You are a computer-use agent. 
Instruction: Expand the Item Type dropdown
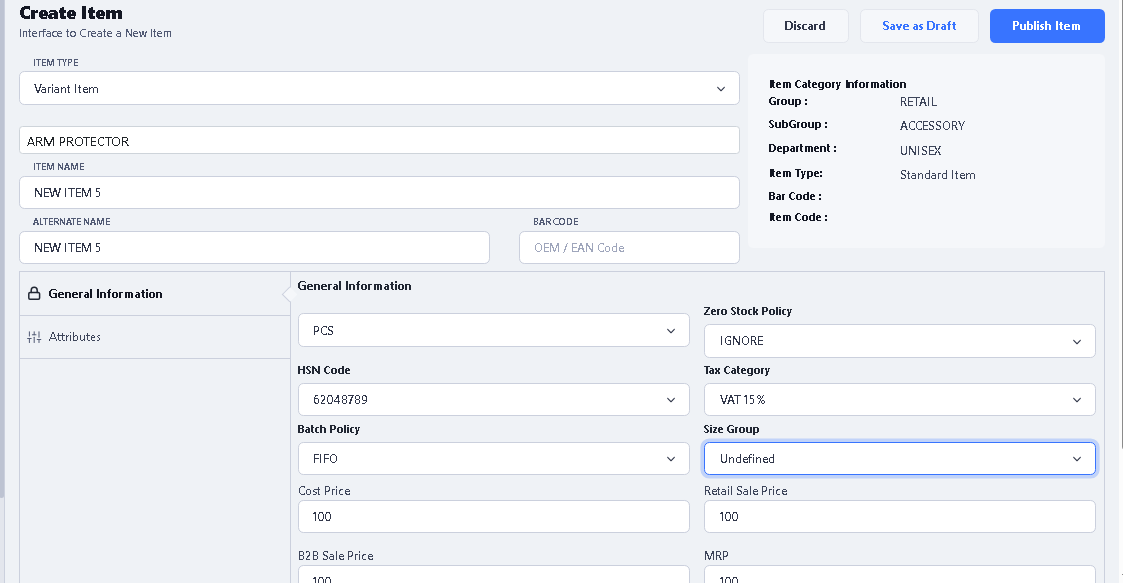coord(379,88)
